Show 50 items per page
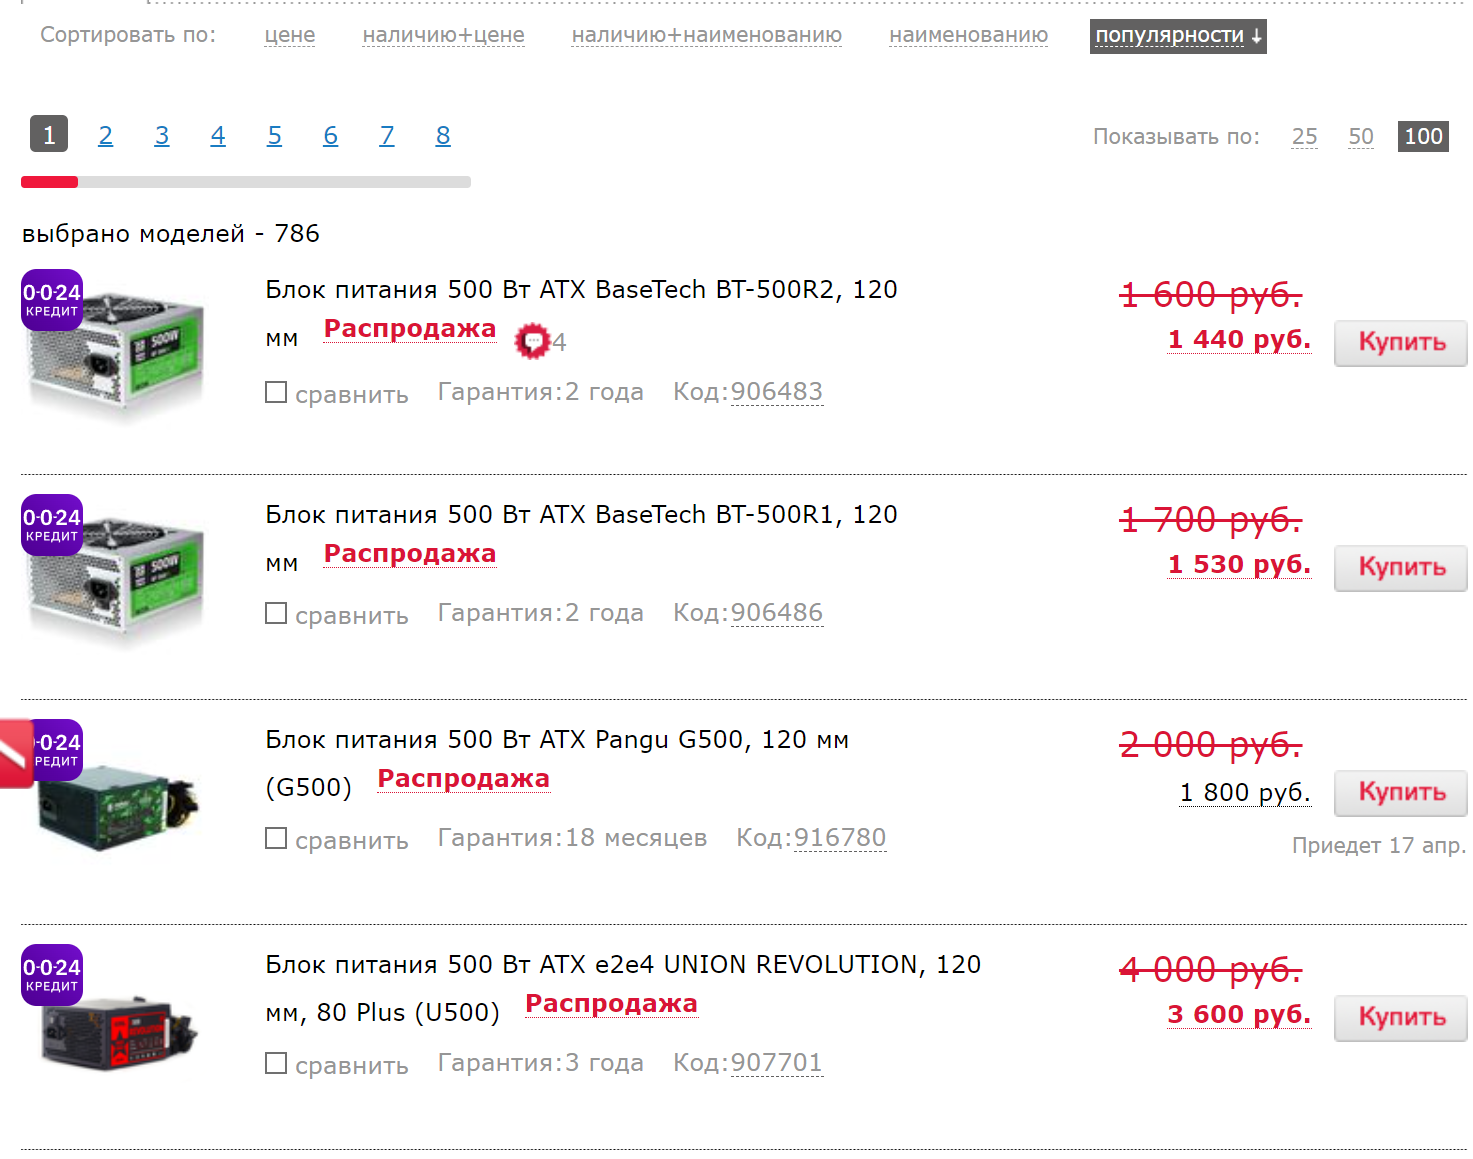Viewport: 1473px width, 1159px height. pos(1360,136)
